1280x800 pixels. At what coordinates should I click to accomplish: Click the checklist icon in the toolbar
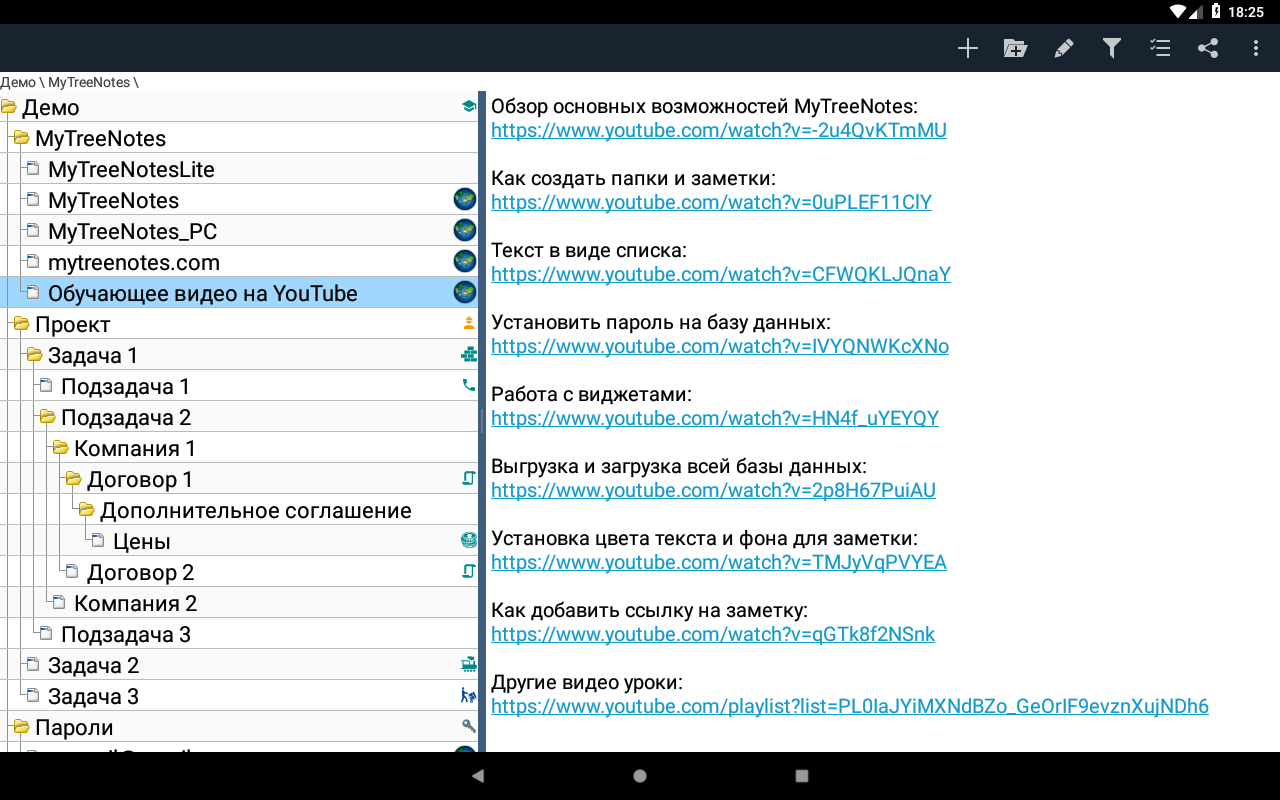1159,47
